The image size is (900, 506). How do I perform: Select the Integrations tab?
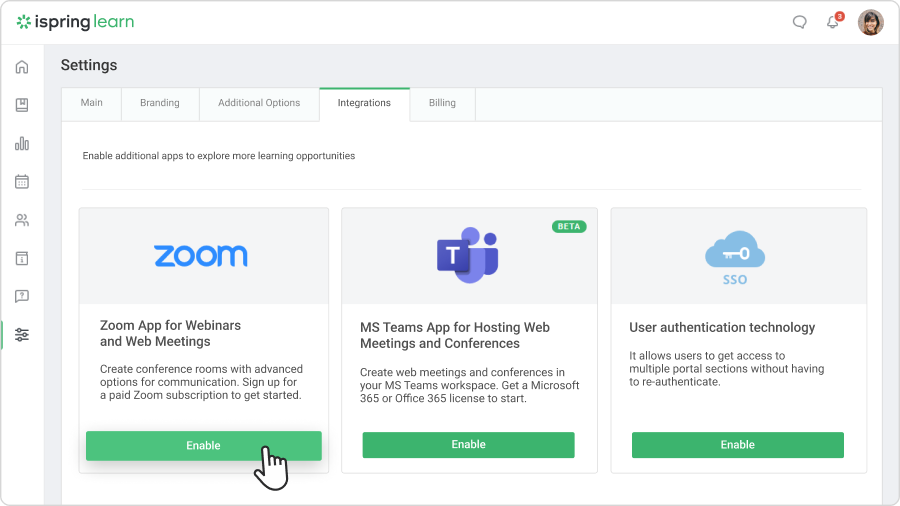click(364, 103)
